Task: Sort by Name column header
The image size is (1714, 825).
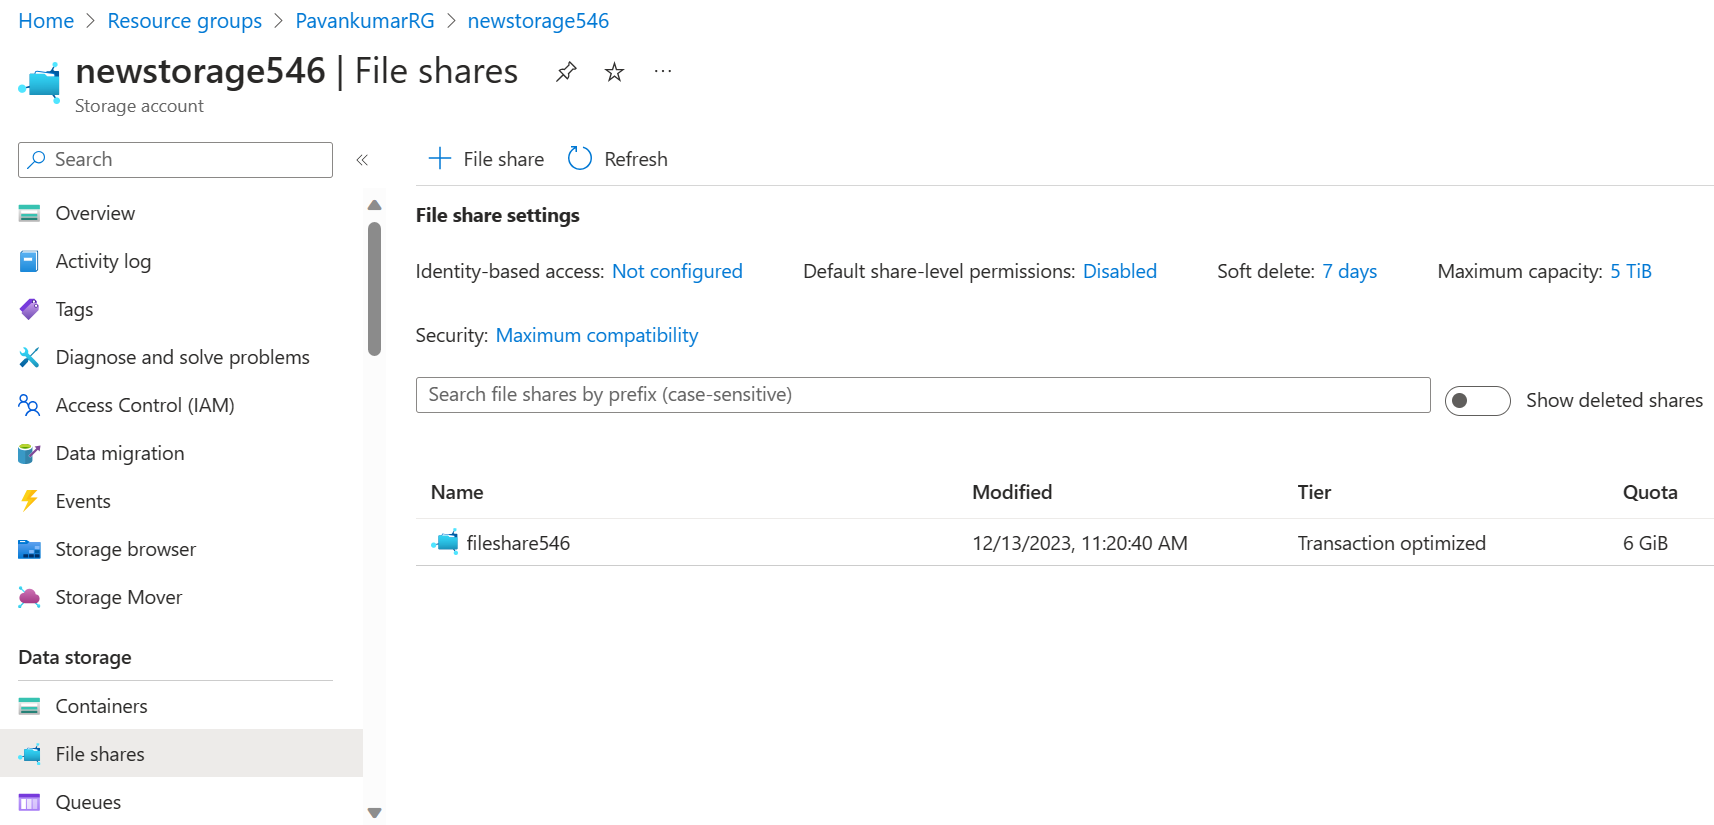Action: 457,492
